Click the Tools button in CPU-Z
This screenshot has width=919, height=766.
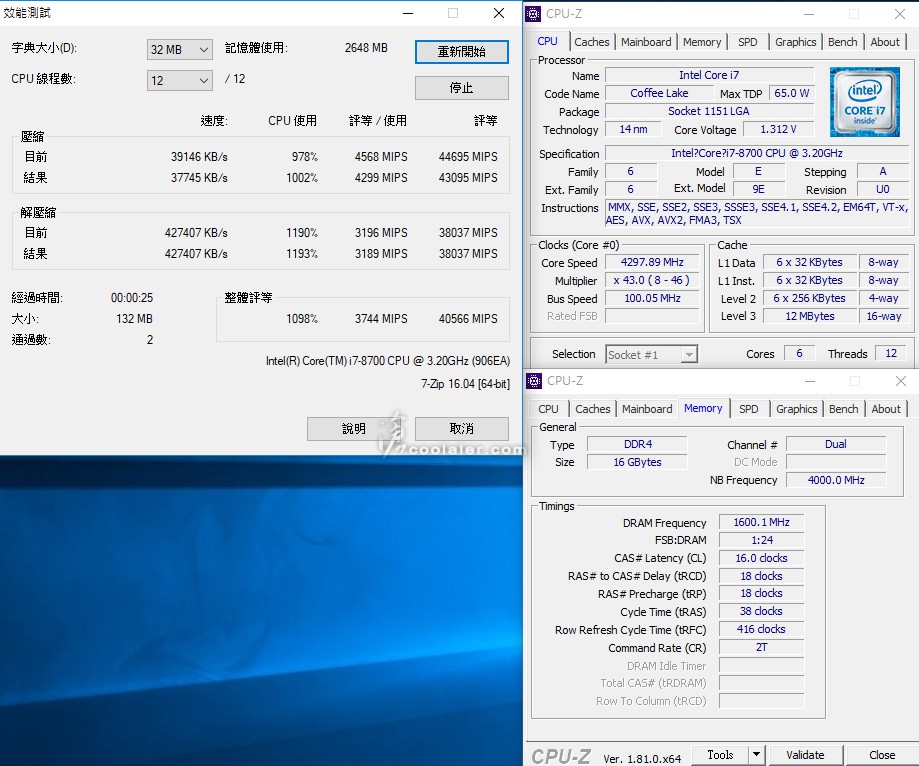click(x=720, y=755)
